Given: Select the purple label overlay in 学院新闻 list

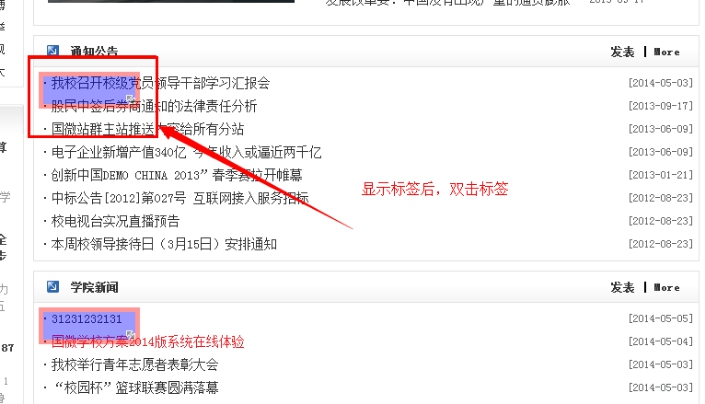Looking at the screenshot, I should point(89,326).
